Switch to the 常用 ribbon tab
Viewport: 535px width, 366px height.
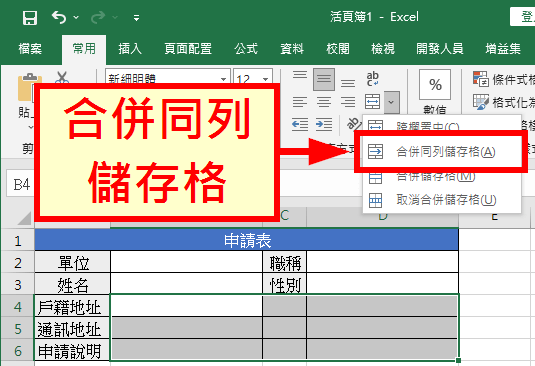[x=84, y=49]
